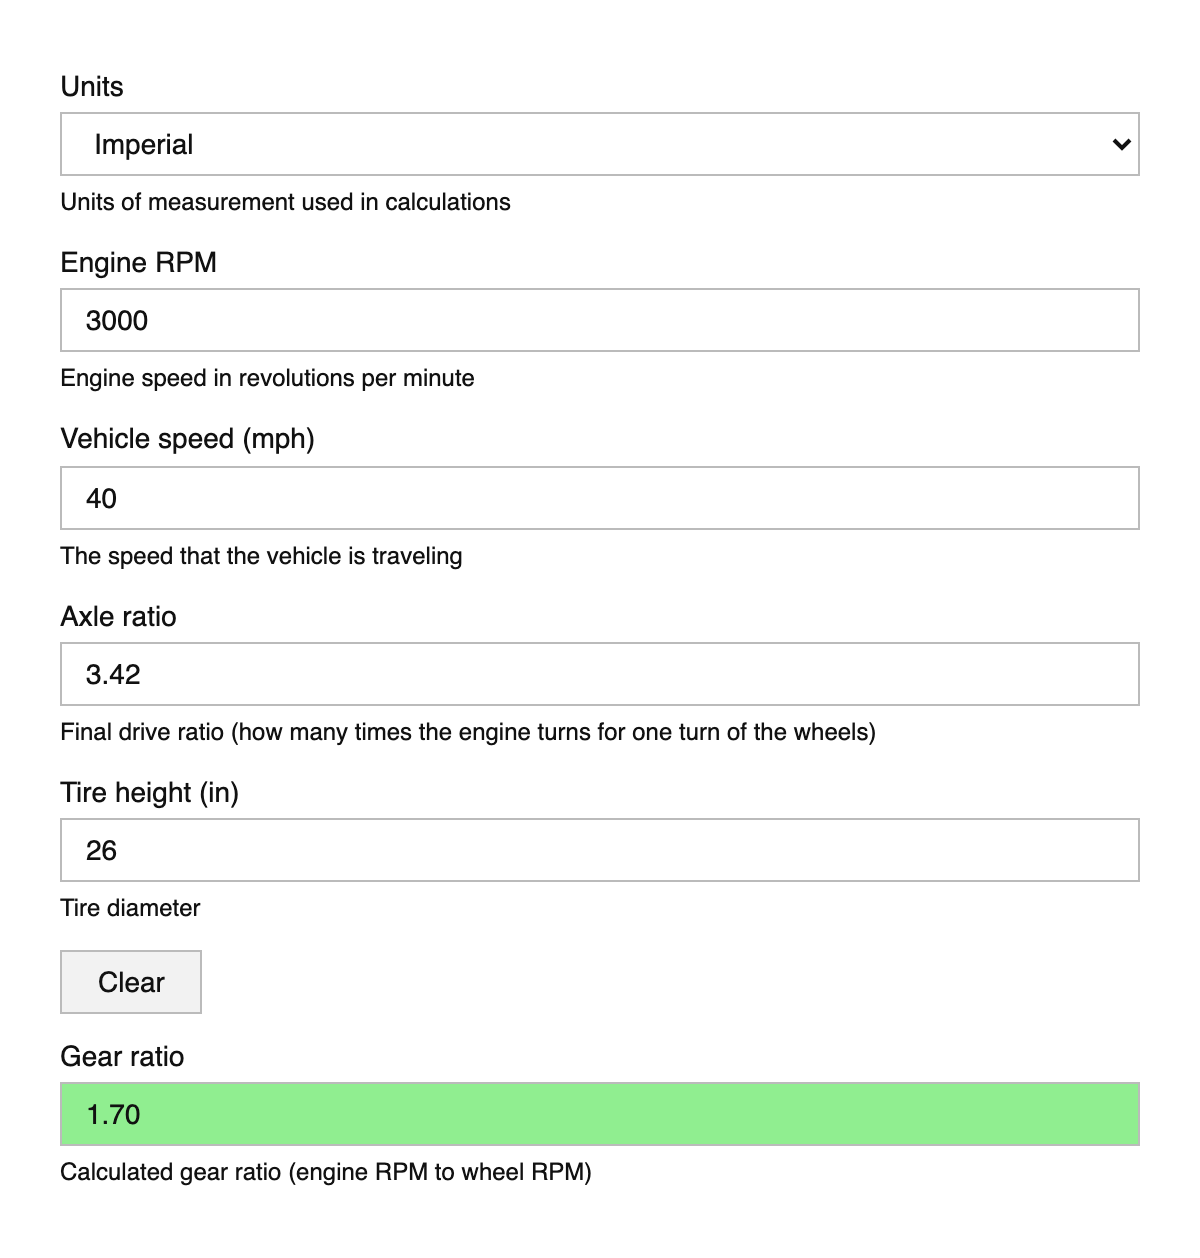Click the Axle ratio label
This screenshot has width=1200, height=1258.
point(118,617)
